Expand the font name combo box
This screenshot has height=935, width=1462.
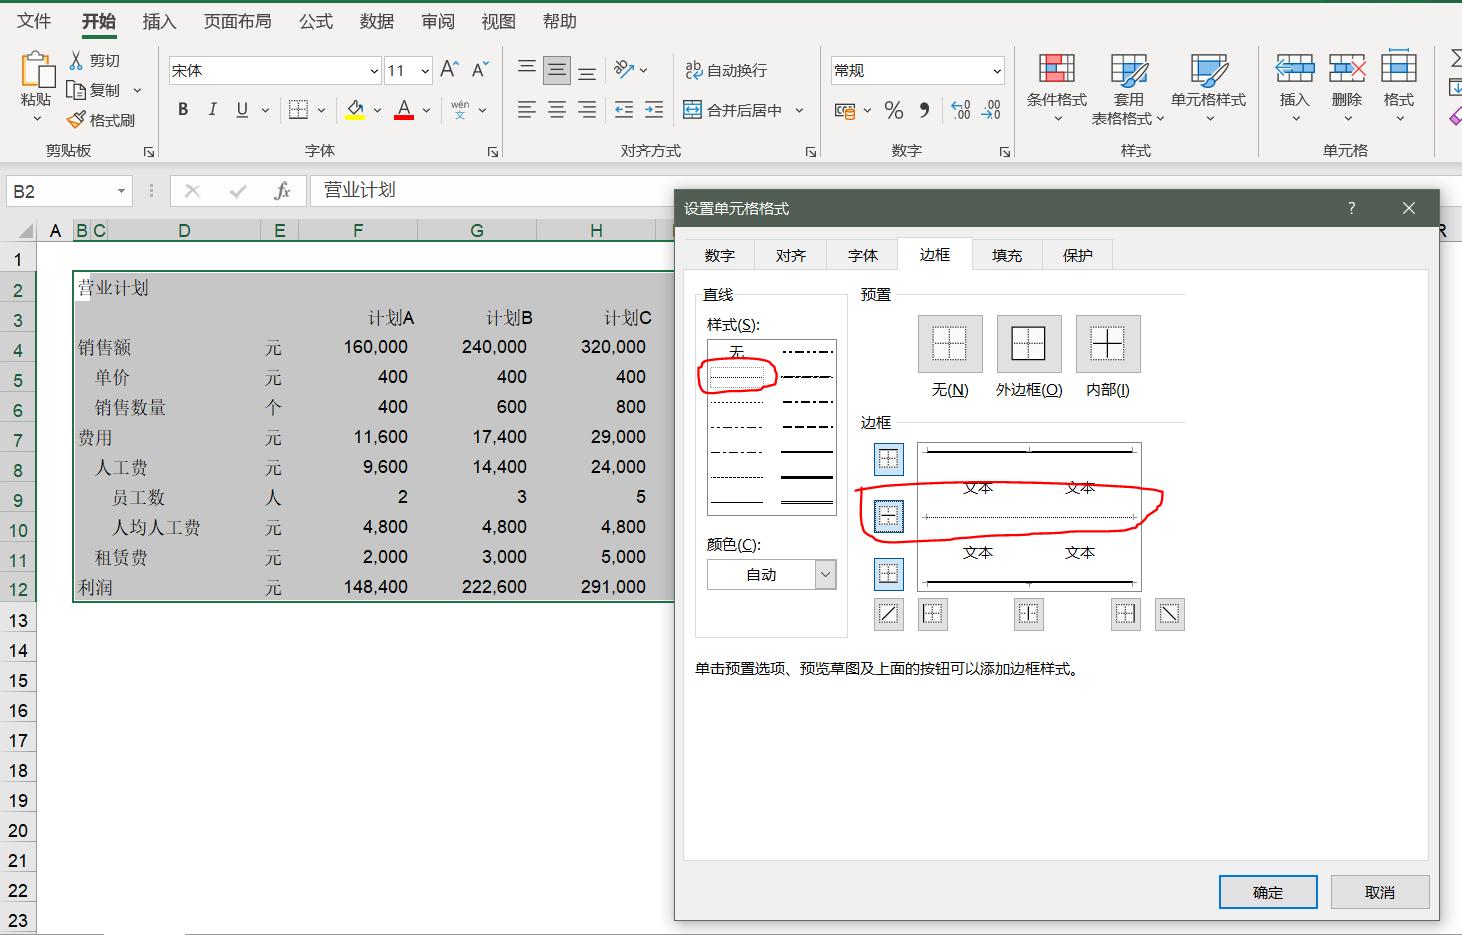pyautogui.click(x=374, y=71)
